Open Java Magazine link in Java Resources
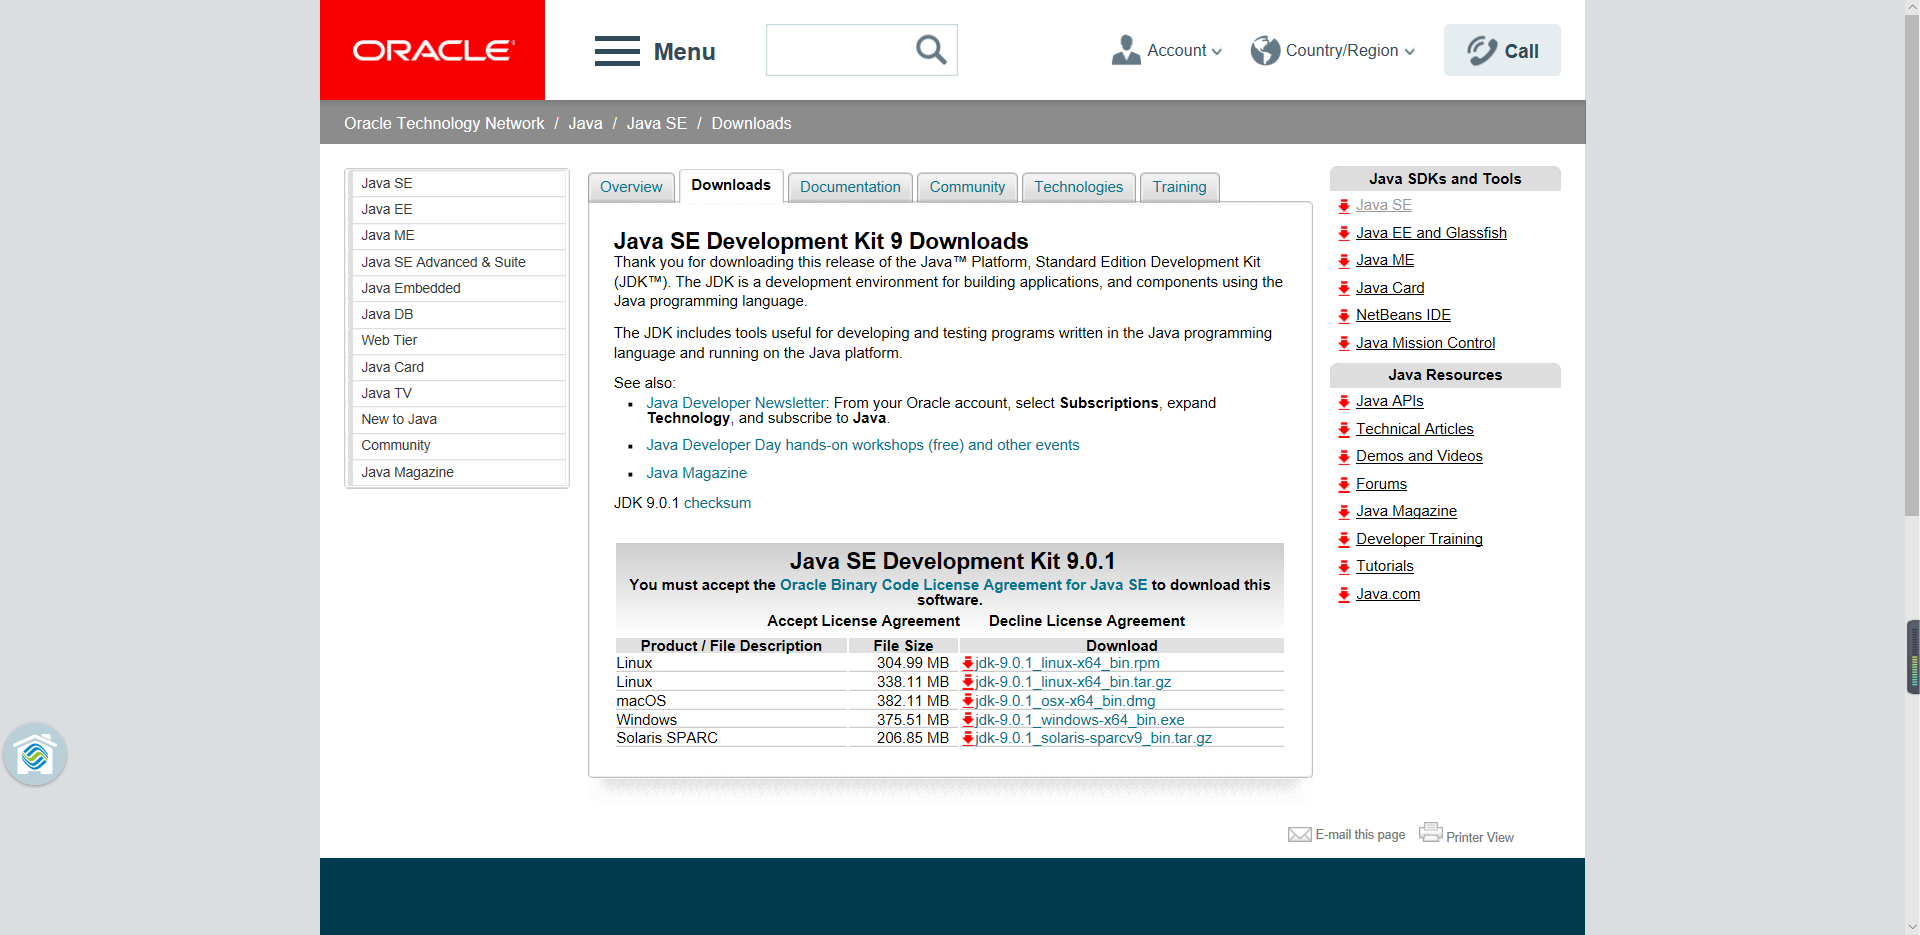 [1406, 511]
